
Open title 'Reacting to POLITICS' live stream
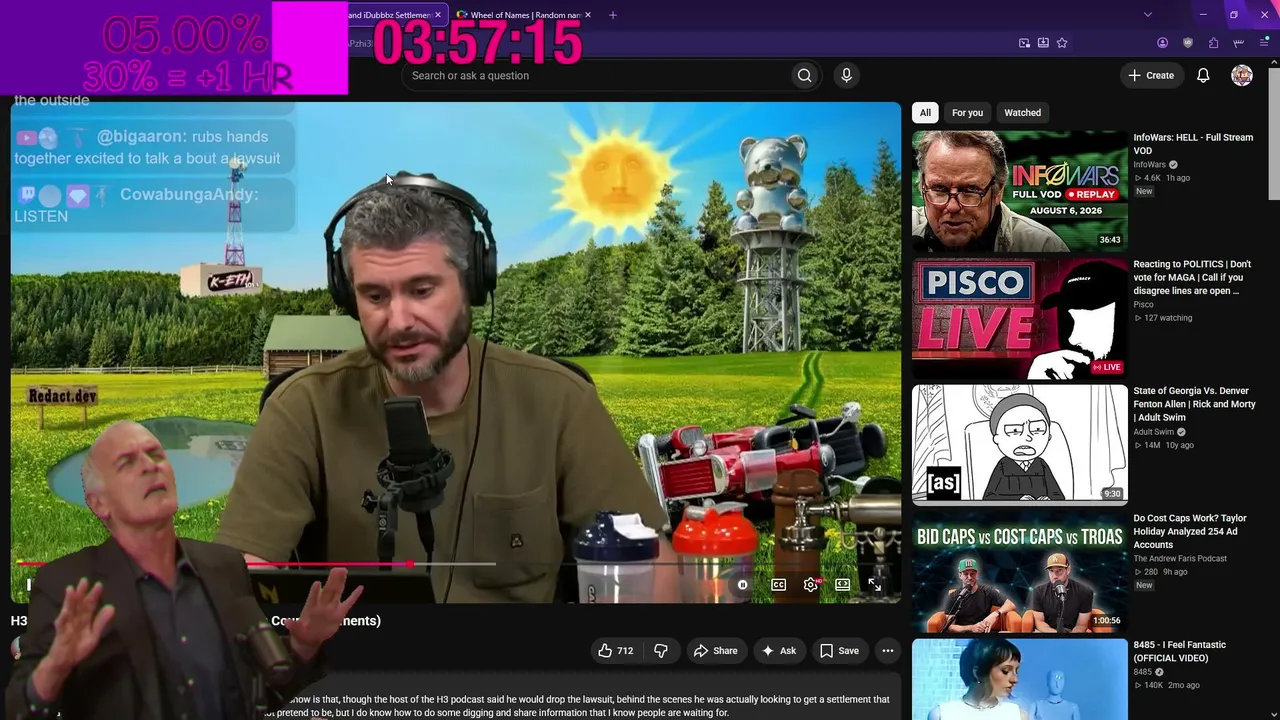1192,278
